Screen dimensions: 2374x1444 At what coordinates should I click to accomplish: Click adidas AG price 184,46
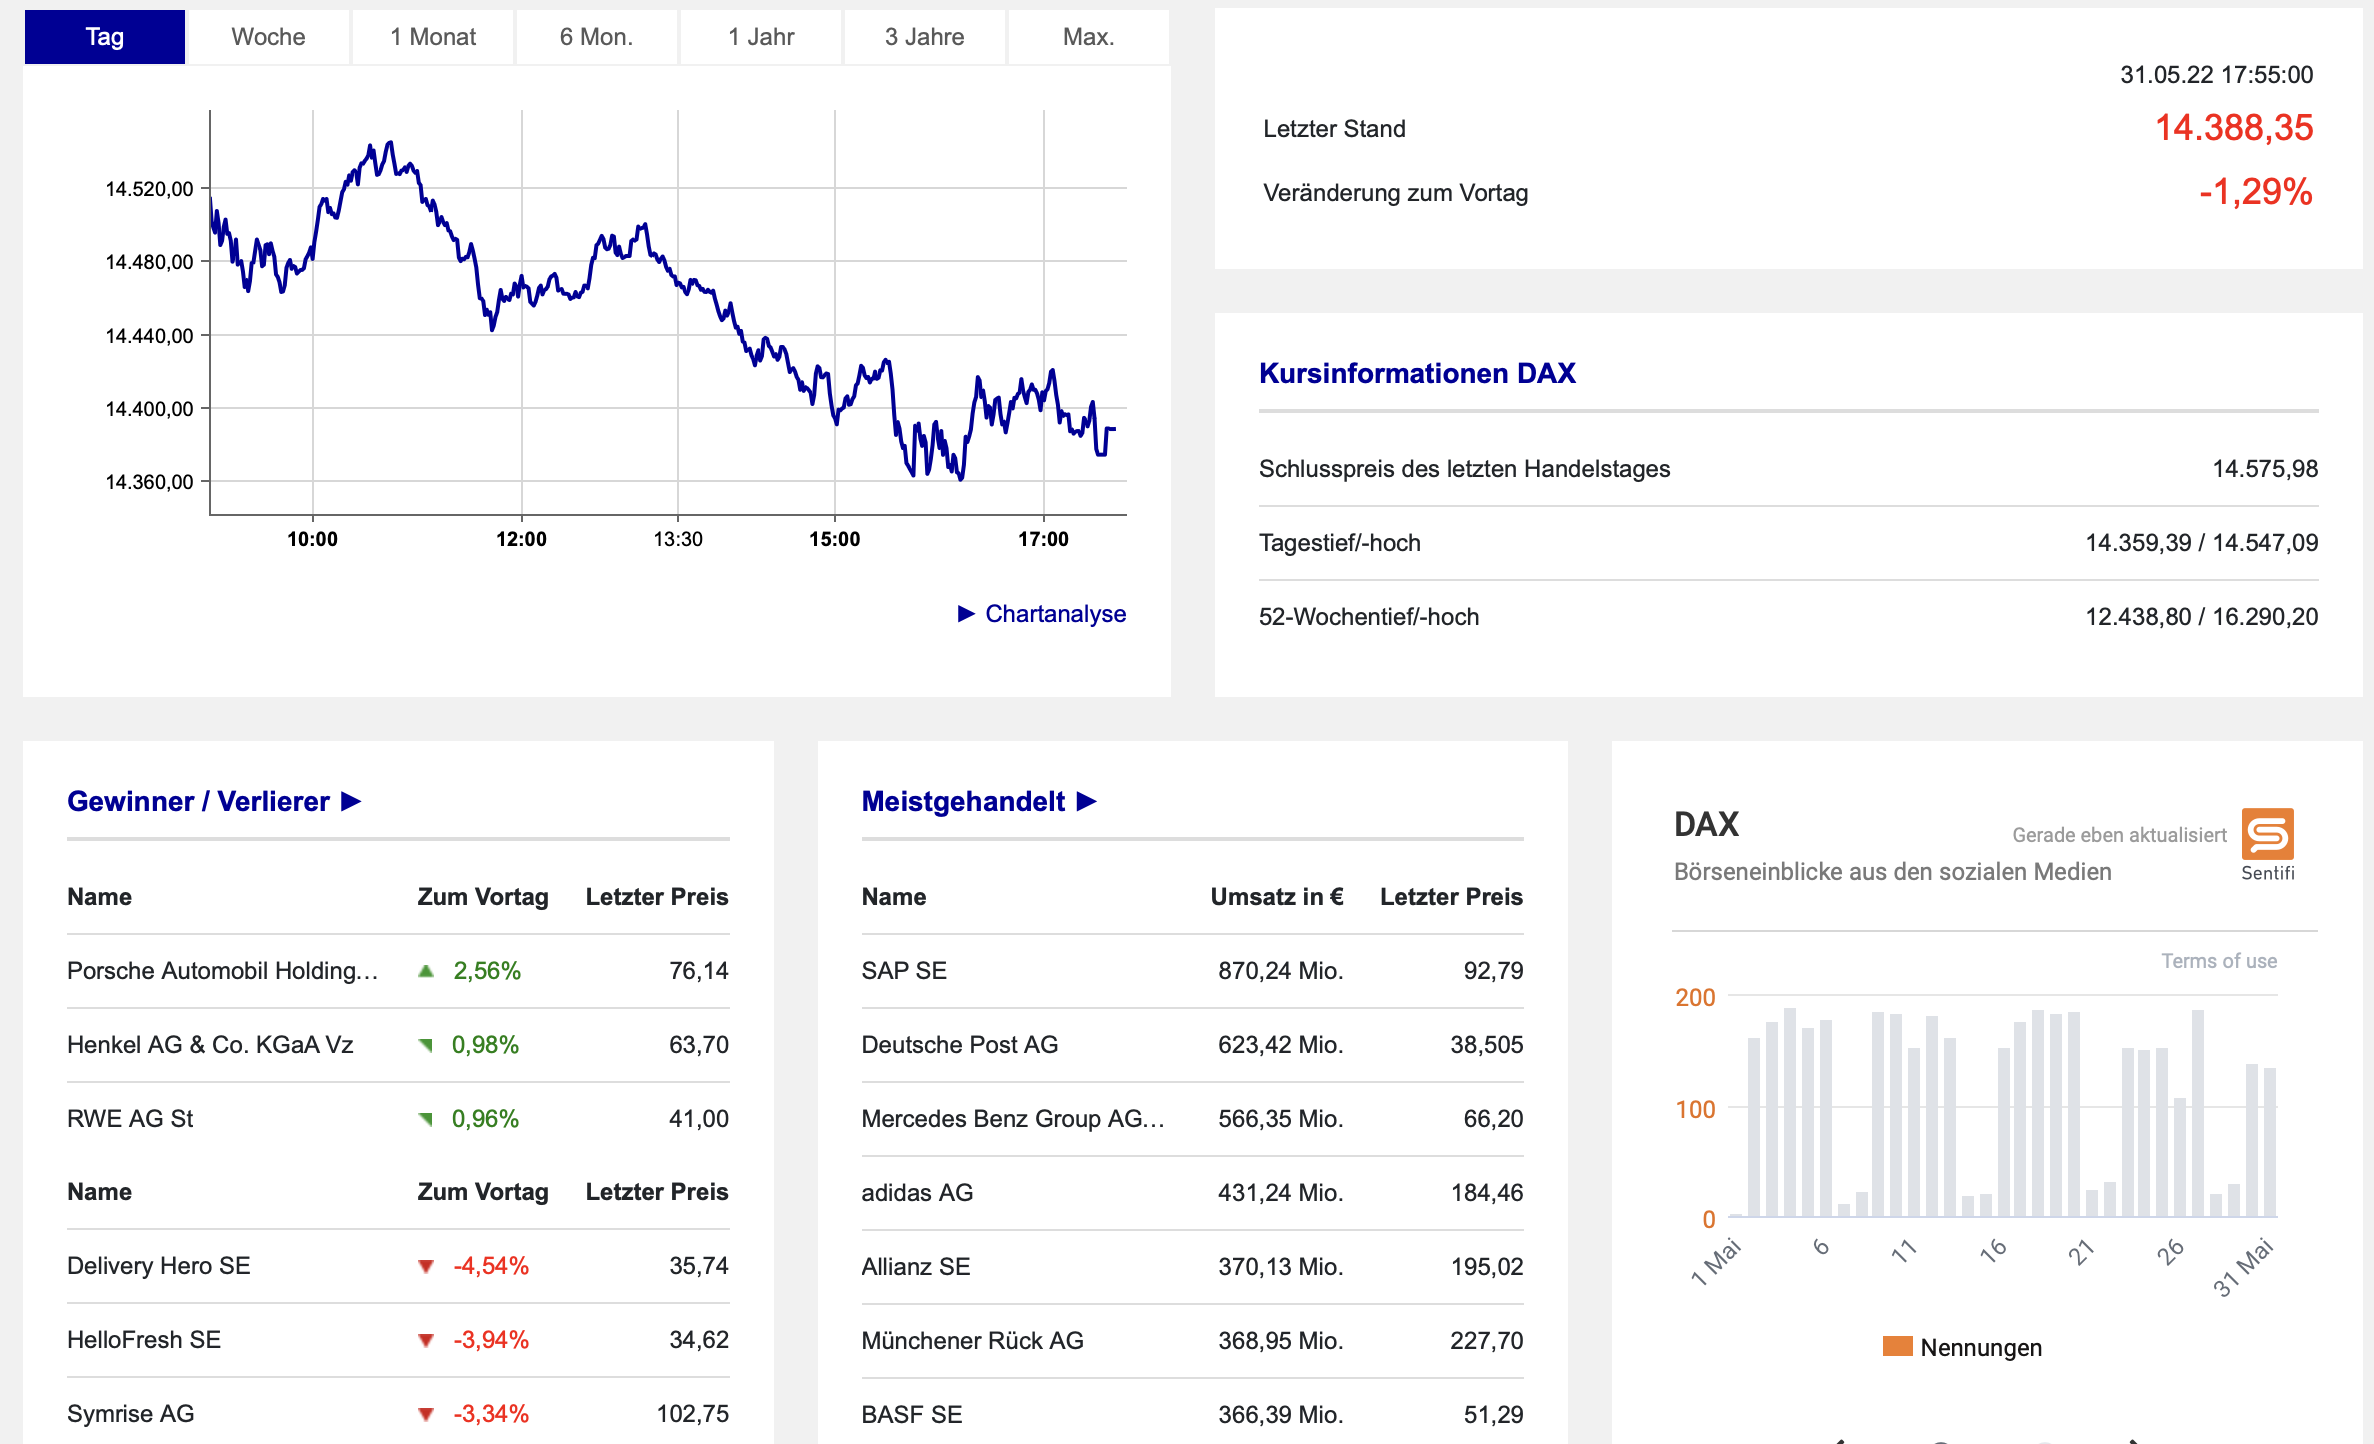(1486, 1192)
